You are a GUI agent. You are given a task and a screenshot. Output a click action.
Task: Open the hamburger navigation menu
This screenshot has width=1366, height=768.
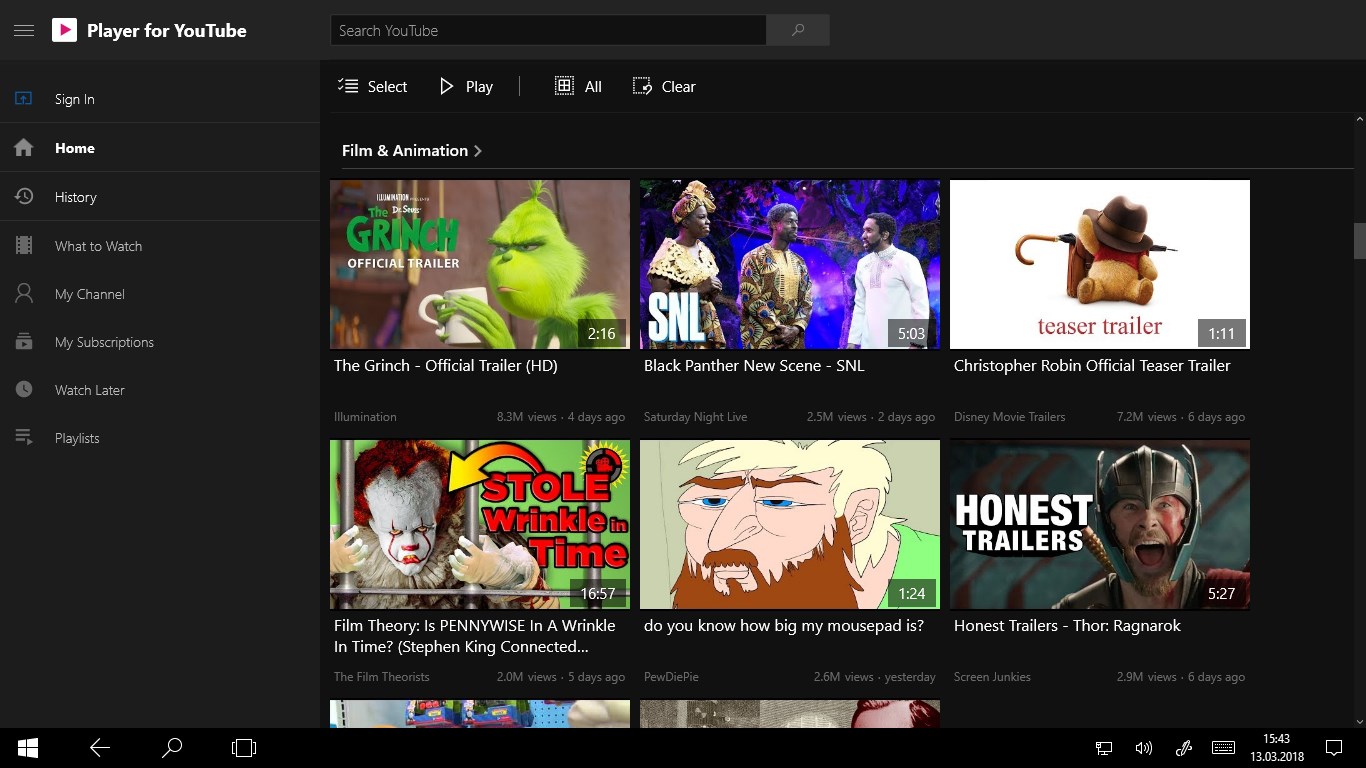click(24, 31)
